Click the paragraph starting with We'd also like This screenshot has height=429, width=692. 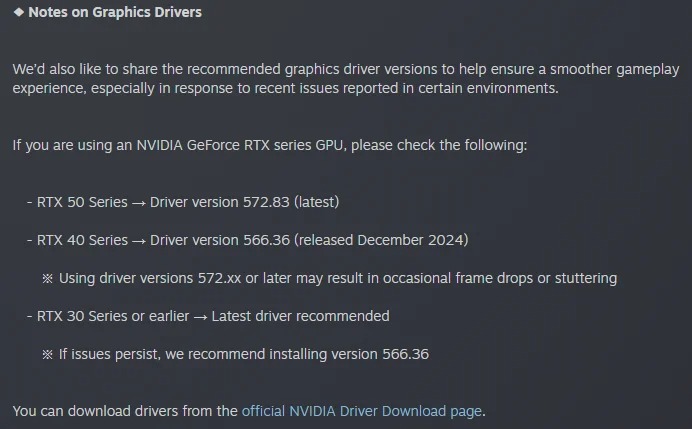point(346,79)
